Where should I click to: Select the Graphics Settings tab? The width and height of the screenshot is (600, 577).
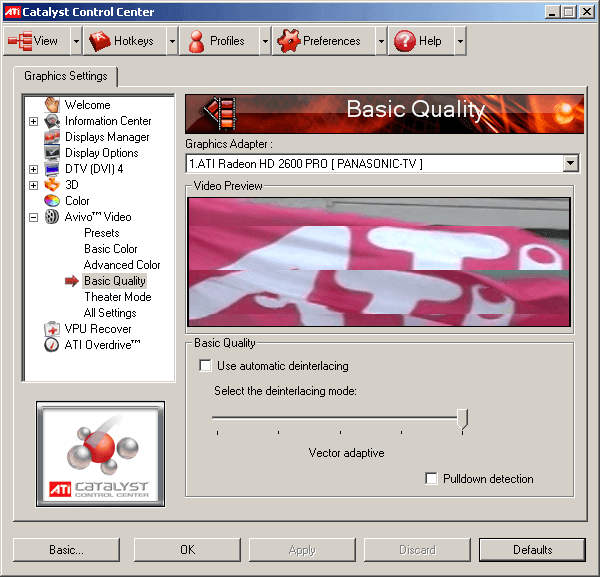pyautogui.click(x=65, y=76)
